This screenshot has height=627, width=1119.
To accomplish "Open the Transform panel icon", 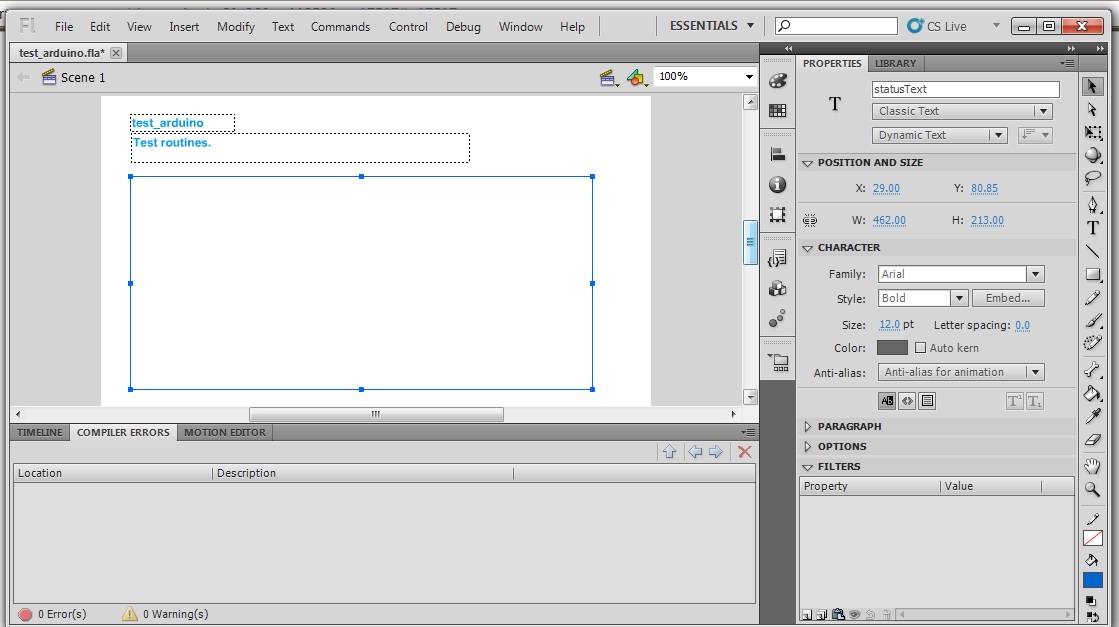I will (778, 215).
